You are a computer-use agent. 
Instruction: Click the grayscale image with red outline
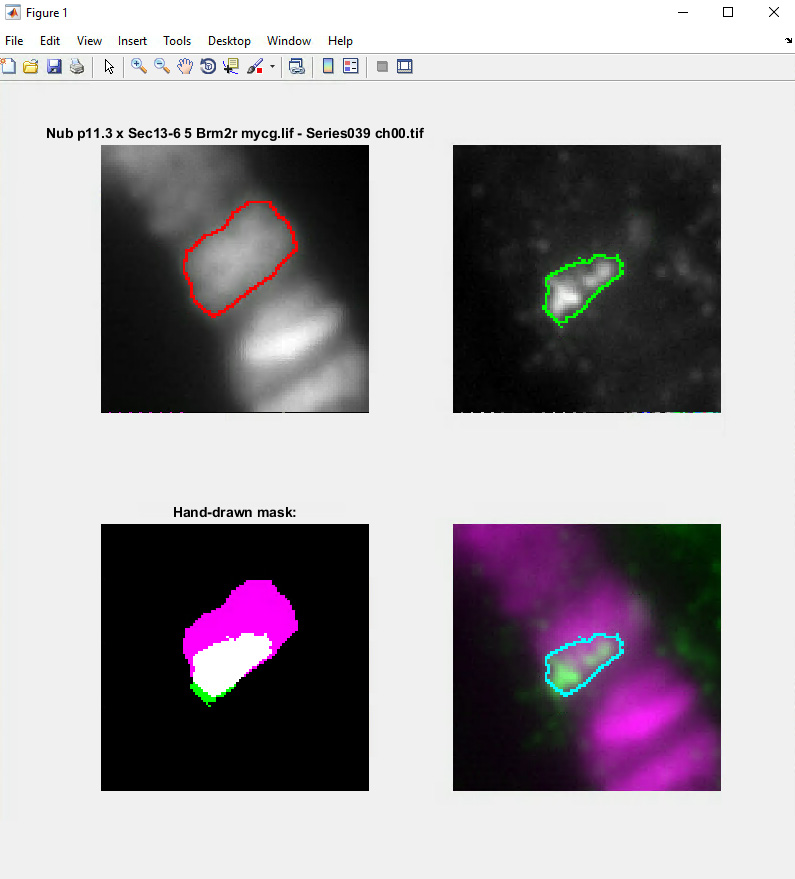coord(235,279)
